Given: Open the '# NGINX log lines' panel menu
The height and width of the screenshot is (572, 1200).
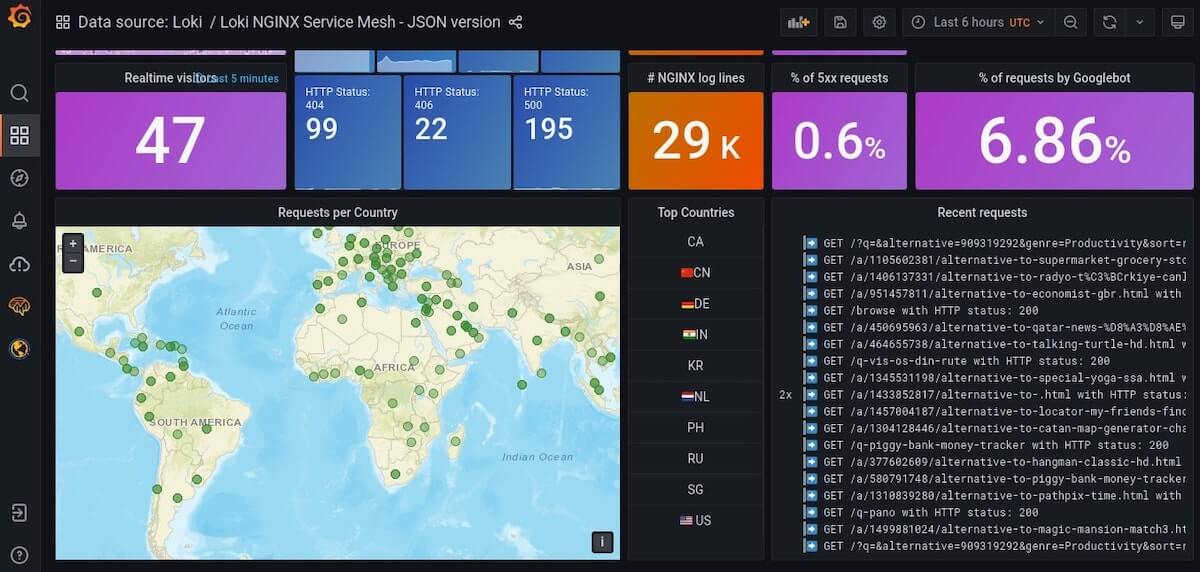Looking at the screenshot, I should coord(696,77).
